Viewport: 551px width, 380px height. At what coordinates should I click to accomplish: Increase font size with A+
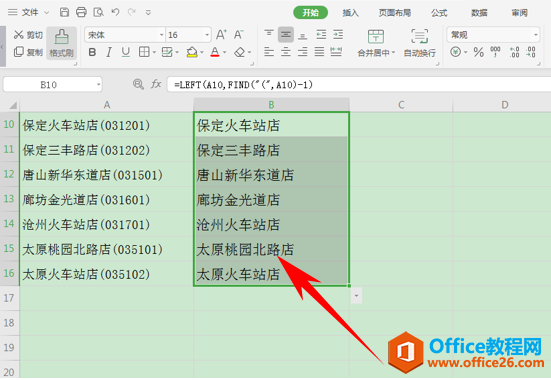(x=221, y=35)
